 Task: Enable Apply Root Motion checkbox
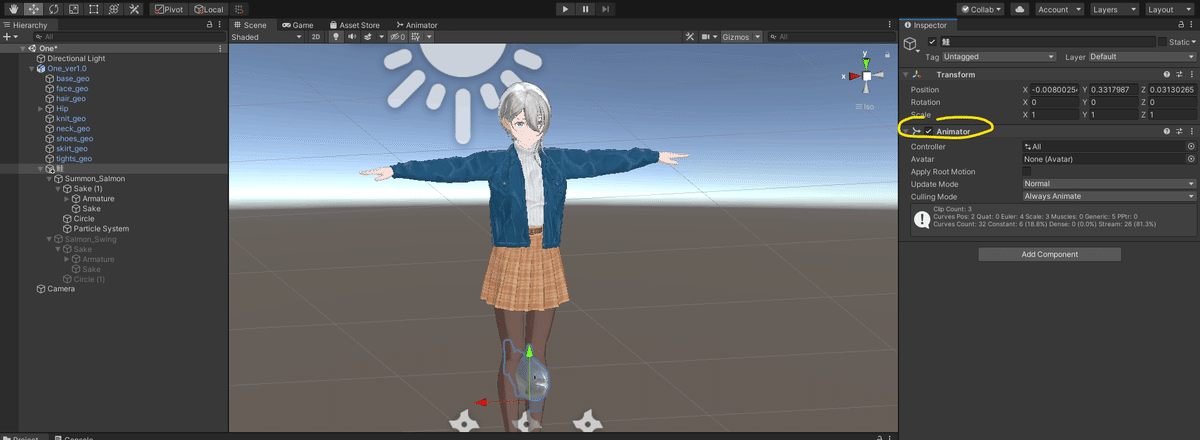coord(1027,172)
